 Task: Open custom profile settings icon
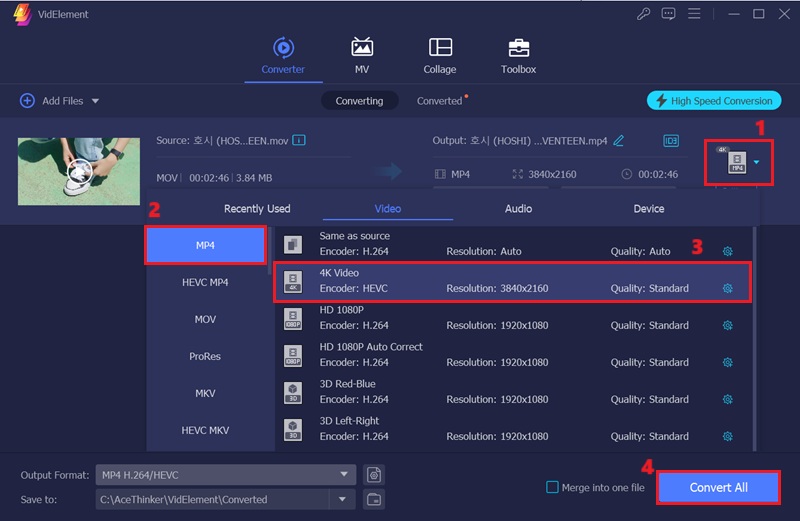(x=374, y=475)
